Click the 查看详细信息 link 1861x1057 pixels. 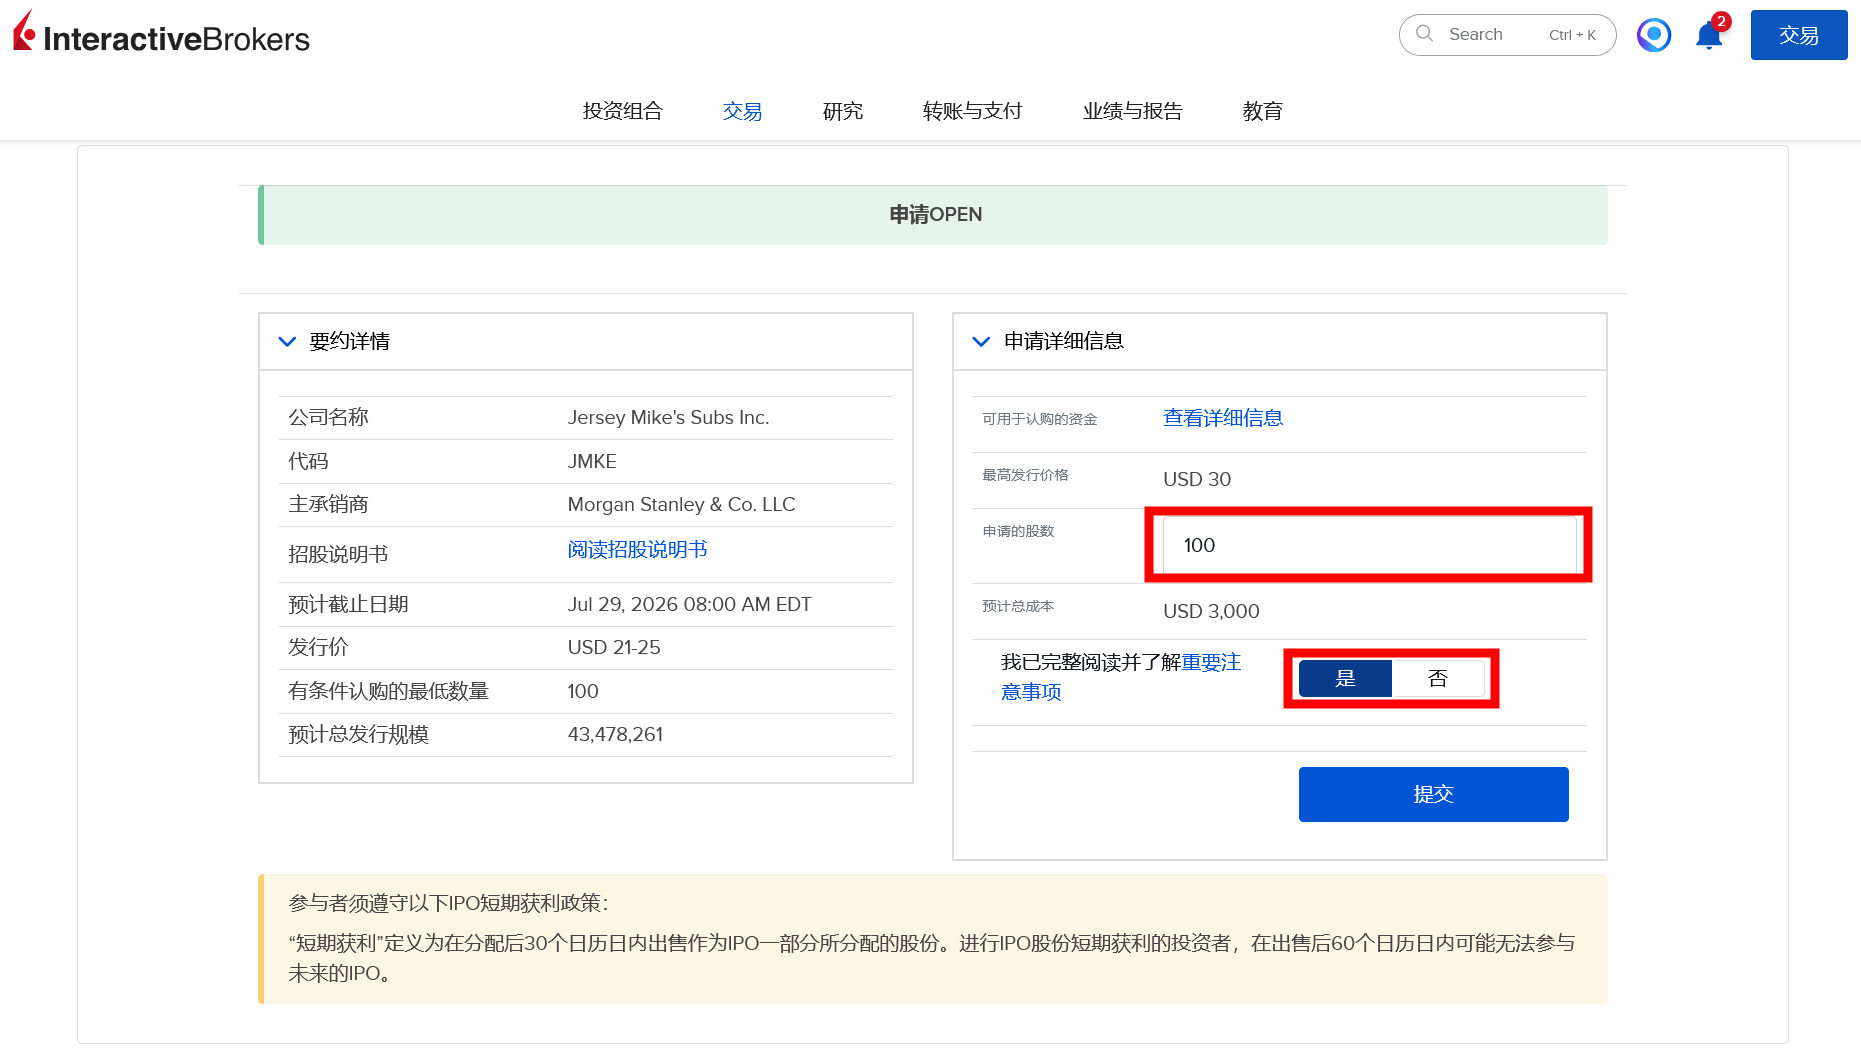[x=1223, y=418]
